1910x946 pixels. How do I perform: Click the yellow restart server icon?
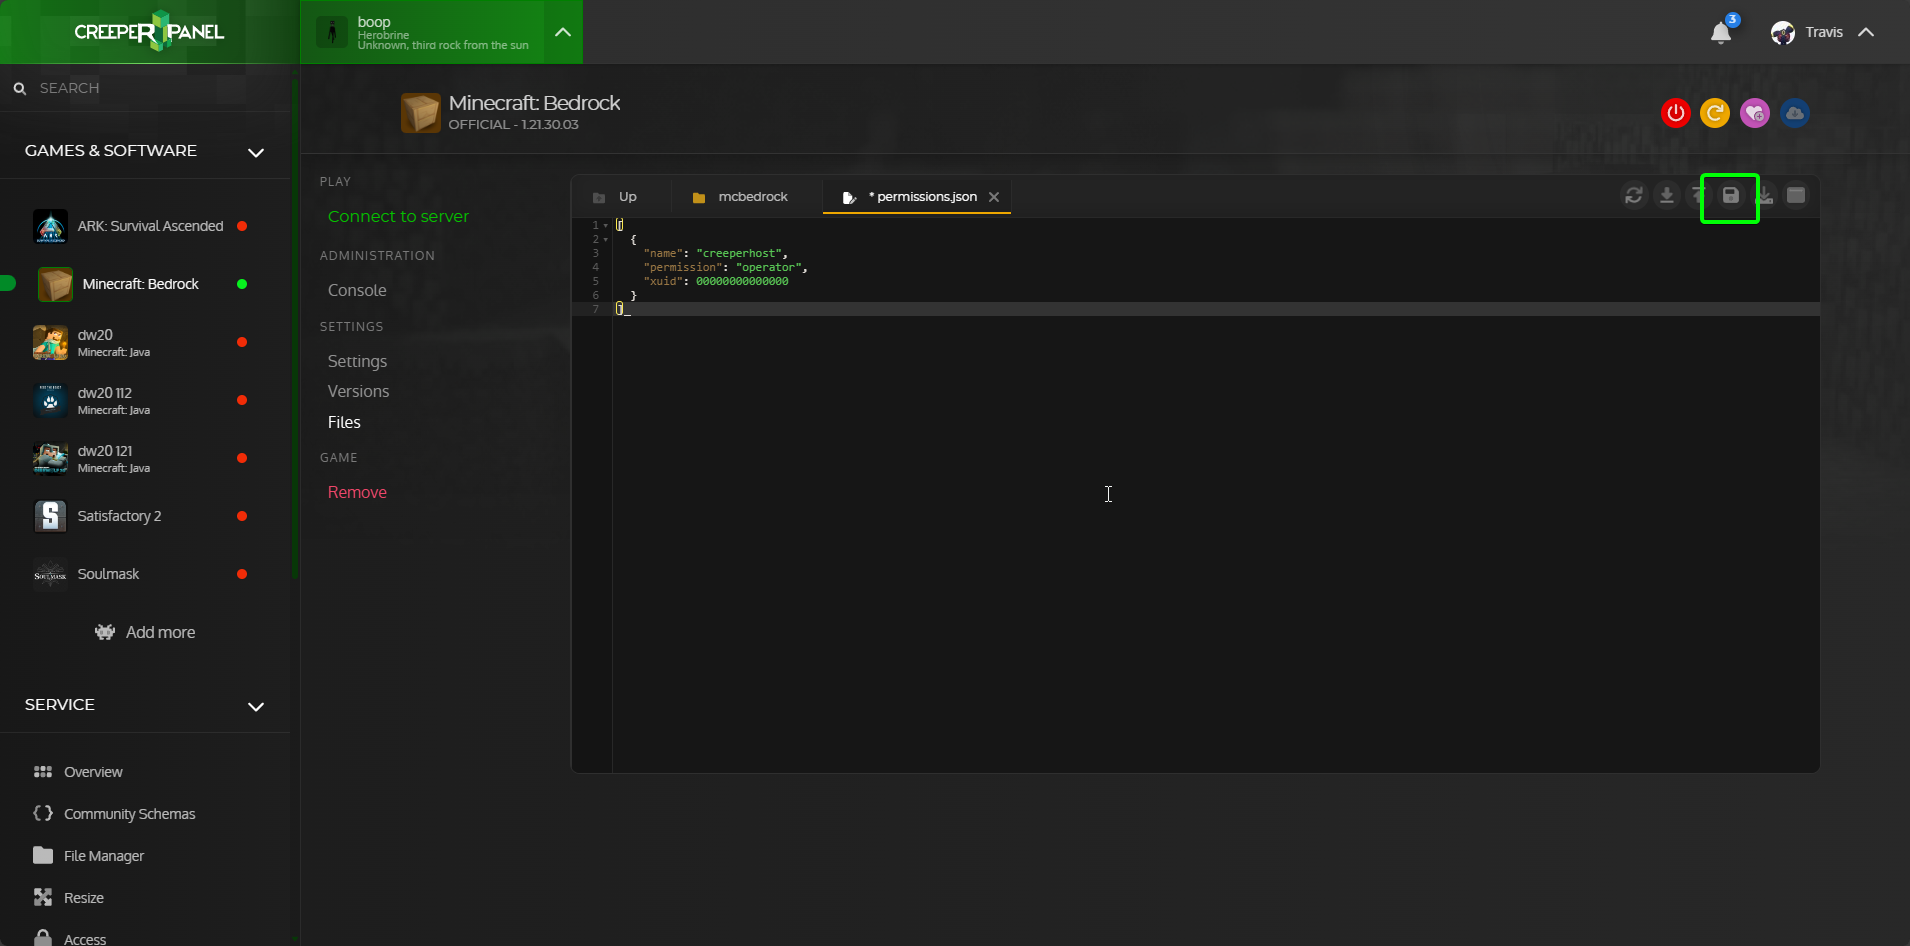[1715, 113]
